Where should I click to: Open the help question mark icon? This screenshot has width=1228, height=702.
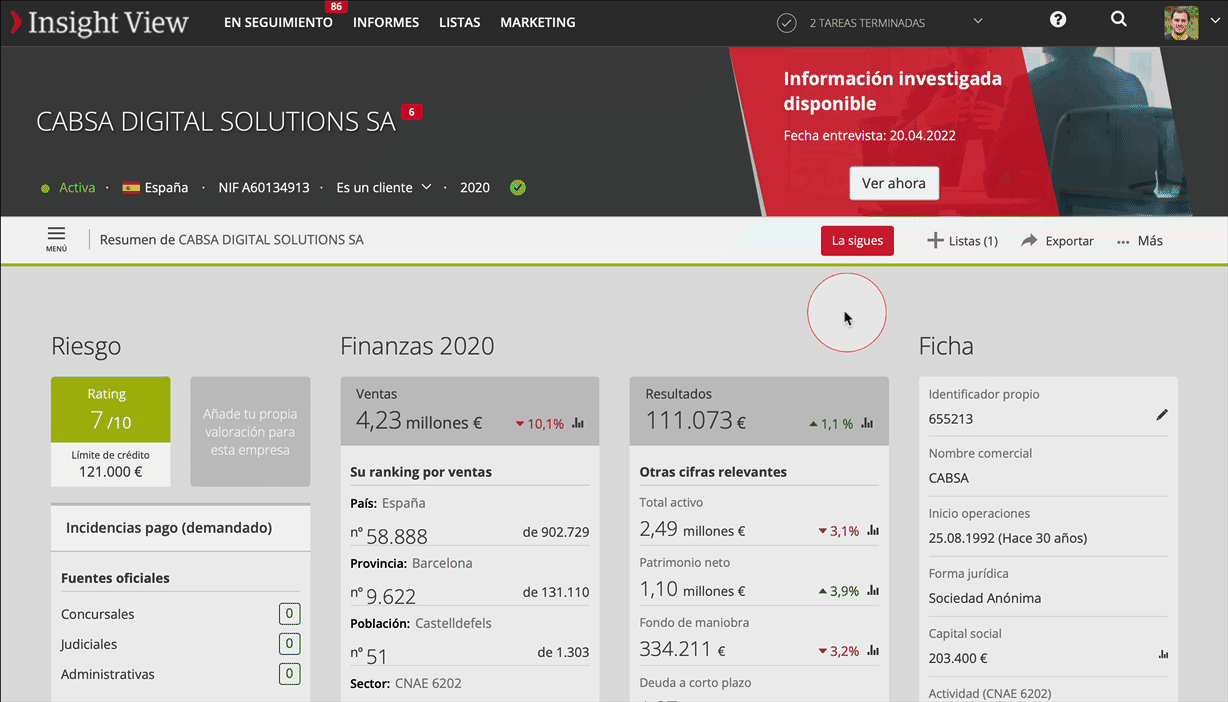tap(1058, 20)
